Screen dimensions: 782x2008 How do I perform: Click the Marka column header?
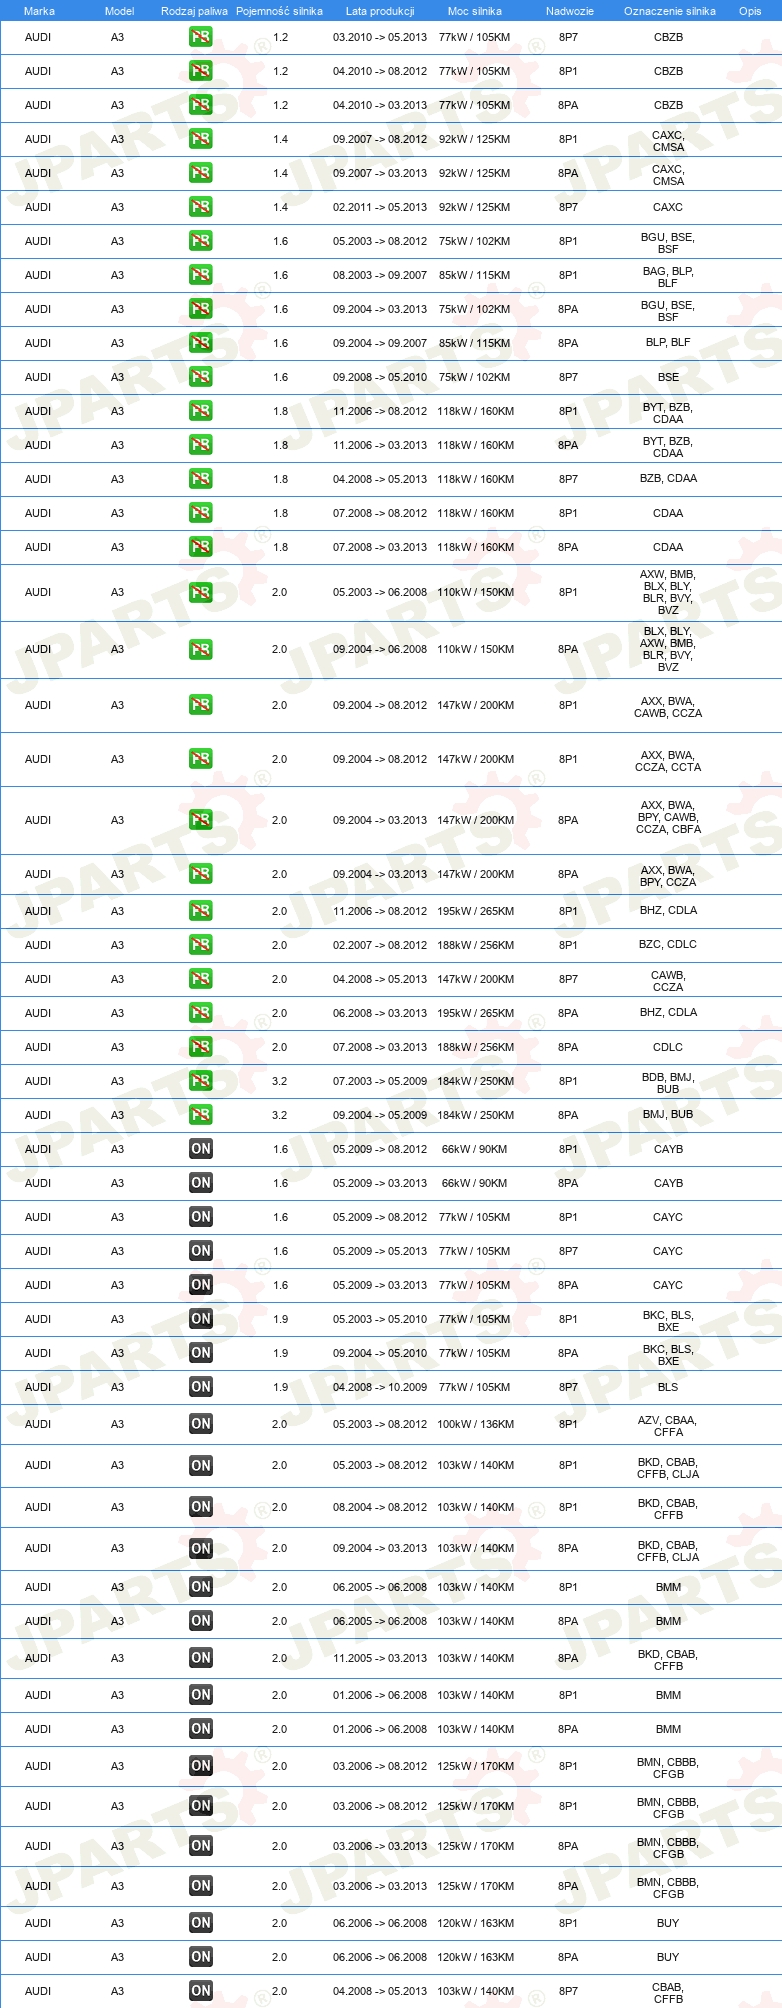pos(39,11)
